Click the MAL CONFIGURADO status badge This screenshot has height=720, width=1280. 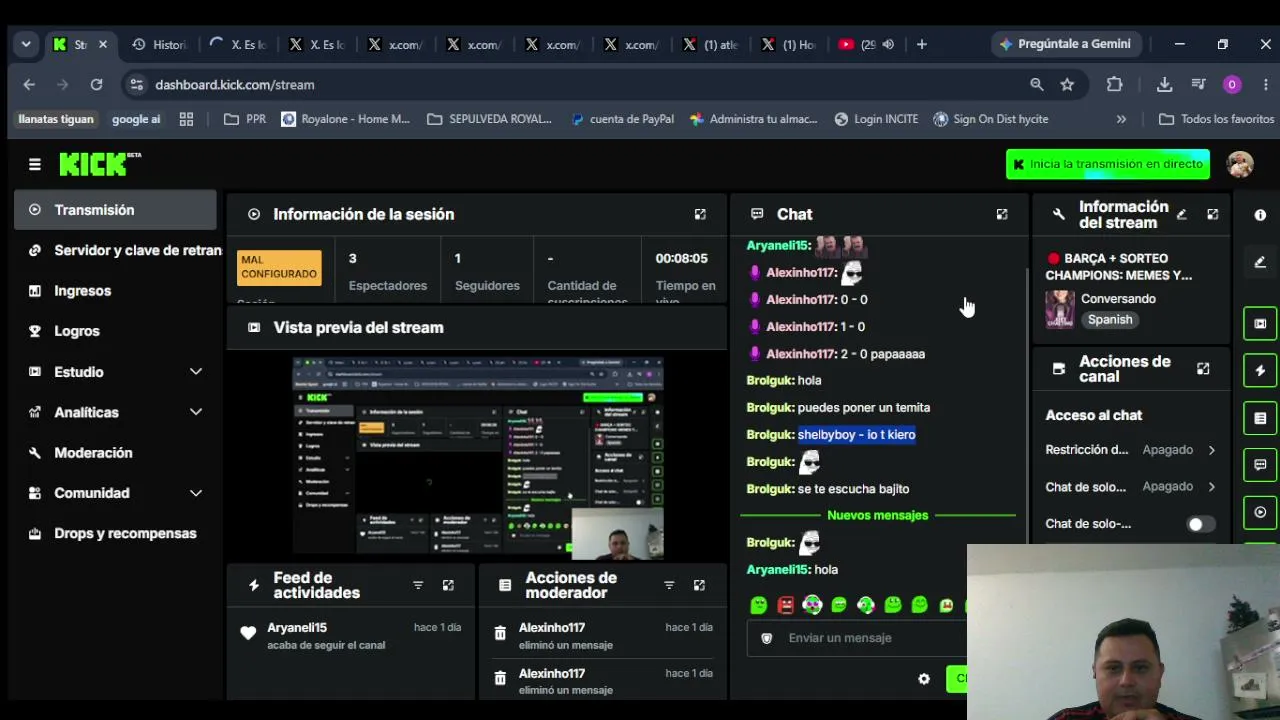279,267
